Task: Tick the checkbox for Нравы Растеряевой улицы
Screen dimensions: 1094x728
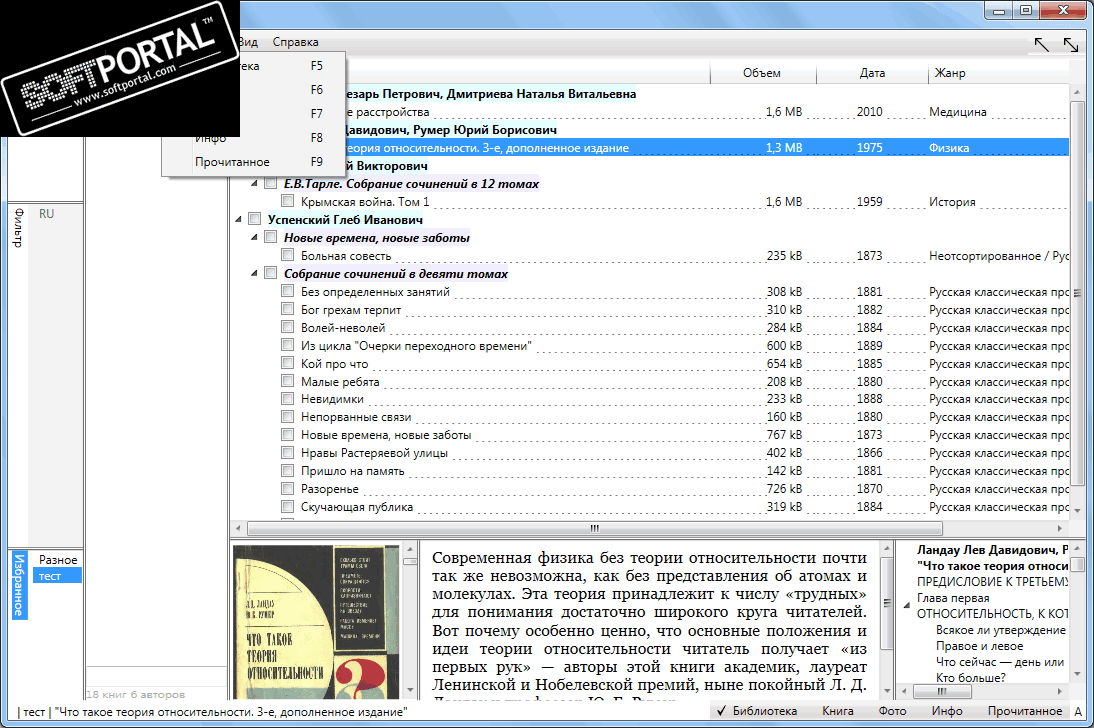Action: (x=287, y=452)
